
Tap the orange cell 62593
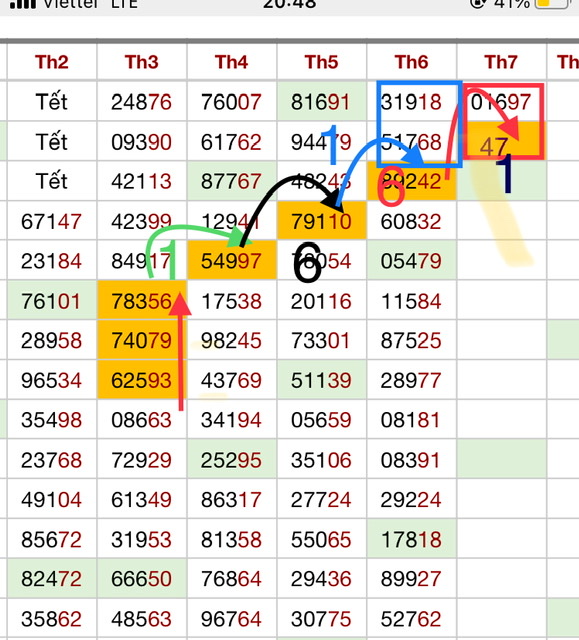tap(142, 380)
